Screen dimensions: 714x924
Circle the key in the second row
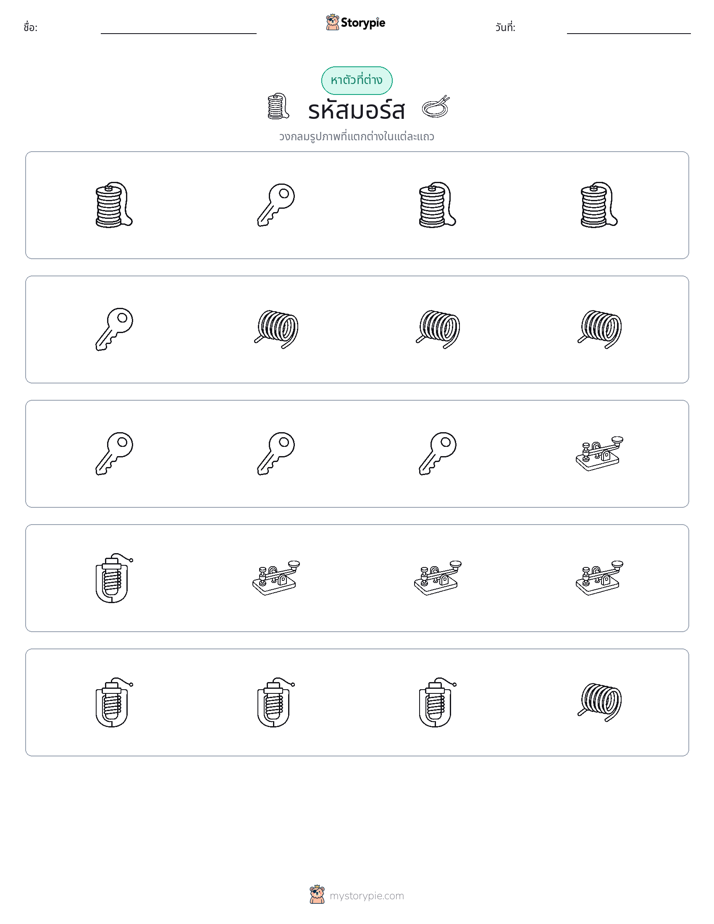click(x=114, y=329)
